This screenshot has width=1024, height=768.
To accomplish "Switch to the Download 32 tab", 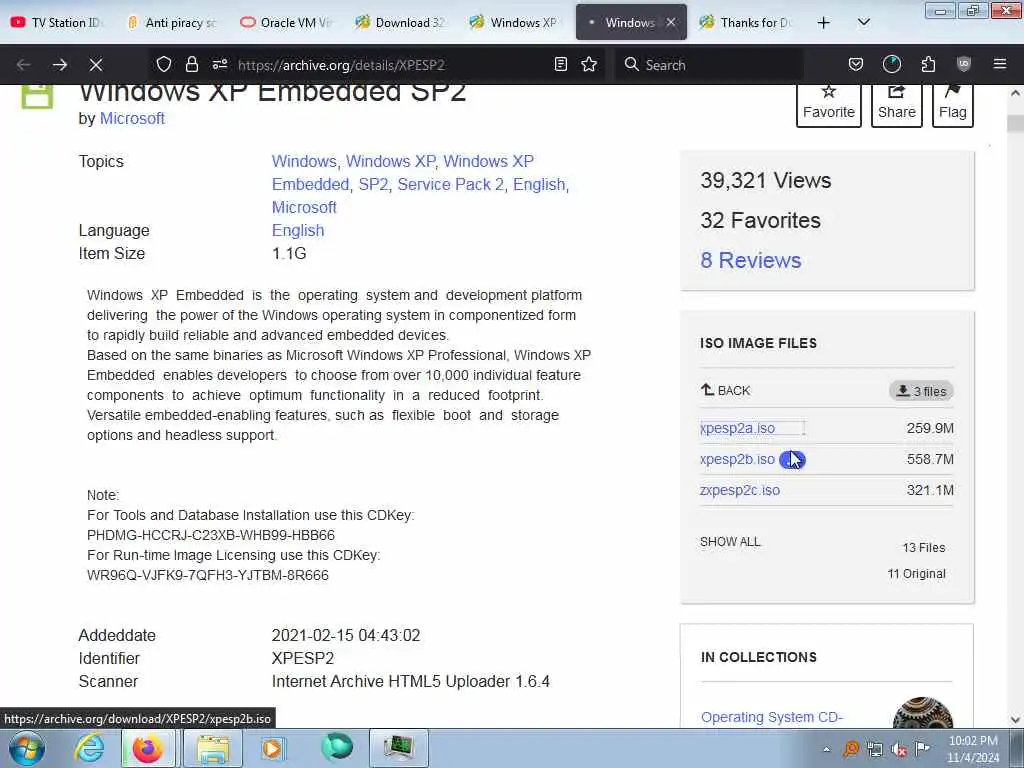I will 402,22.
